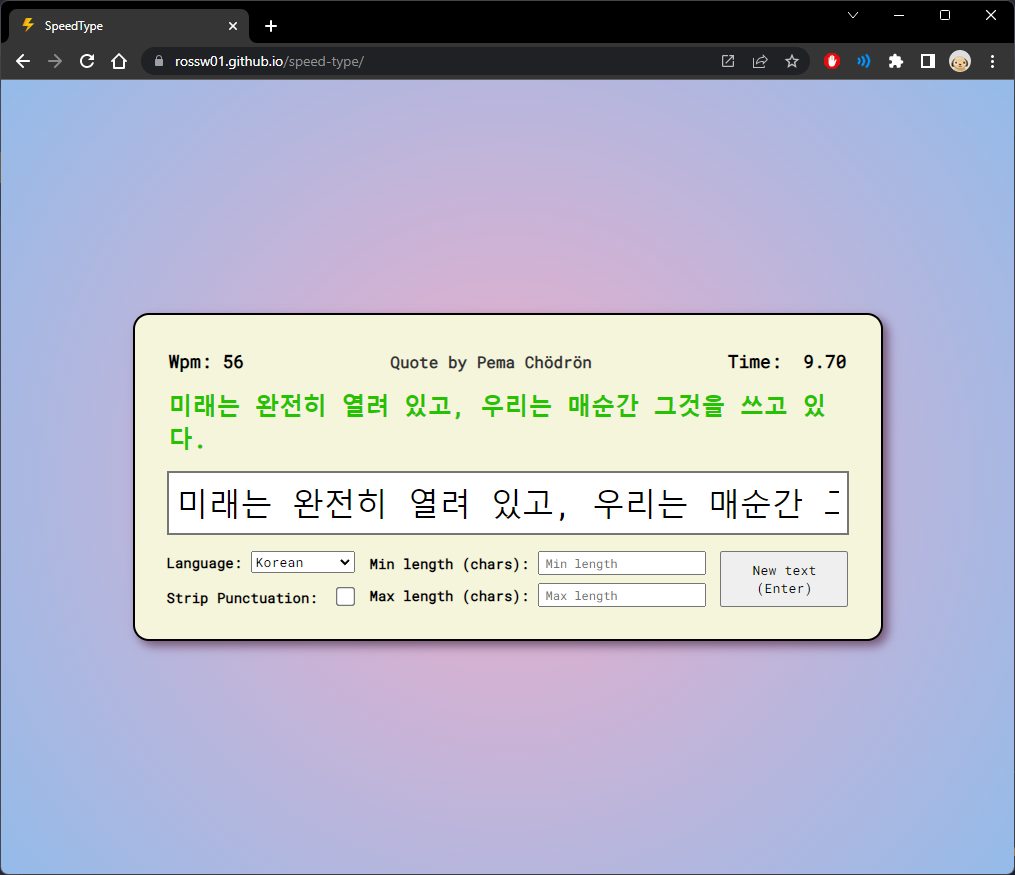This screenshot has height=875, width=1015.
Task: Click the profile avatar icon
Action: click(960, 61)
